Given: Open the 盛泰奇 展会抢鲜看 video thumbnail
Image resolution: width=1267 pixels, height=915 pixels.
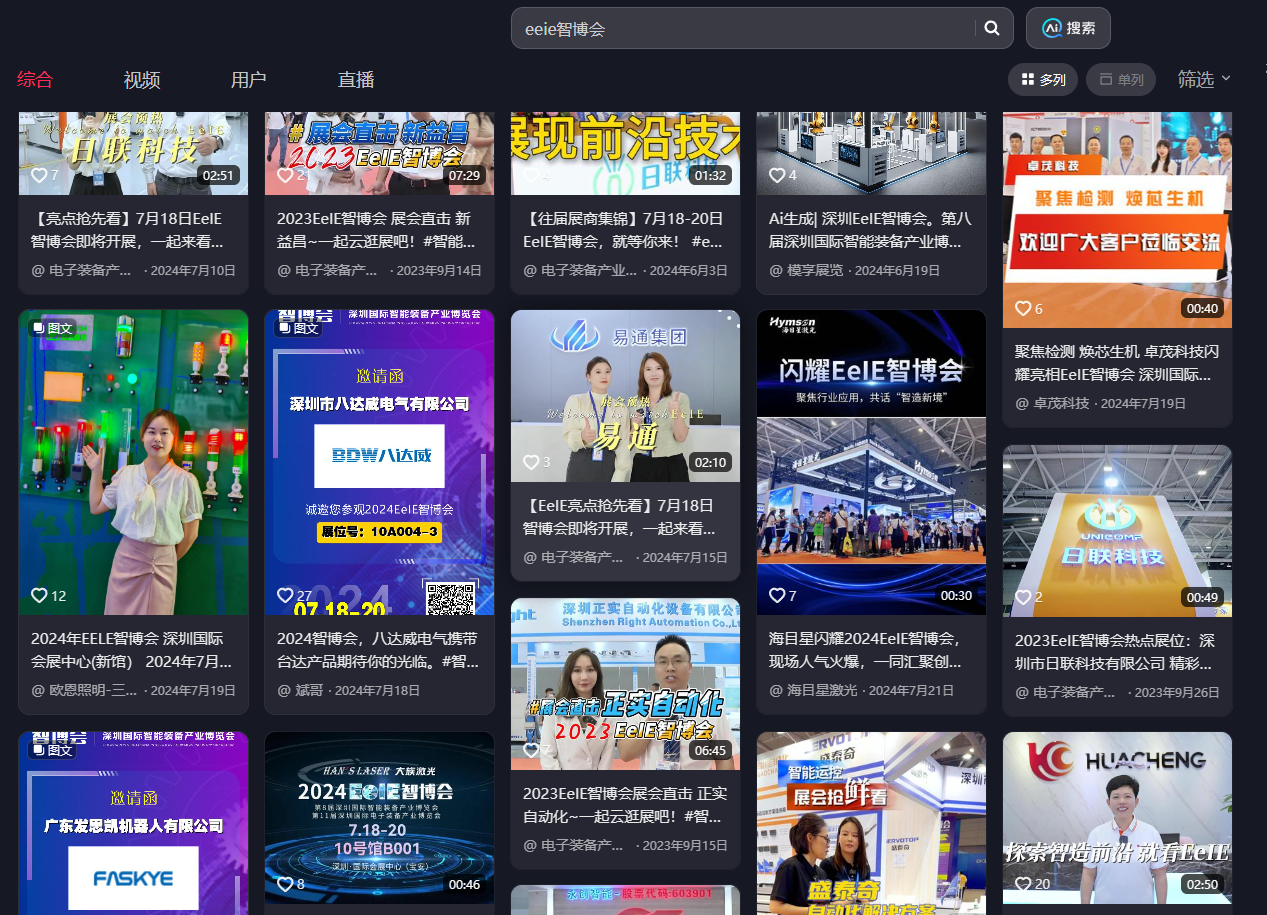Looking at the screenshot, I should coord(871,823).
